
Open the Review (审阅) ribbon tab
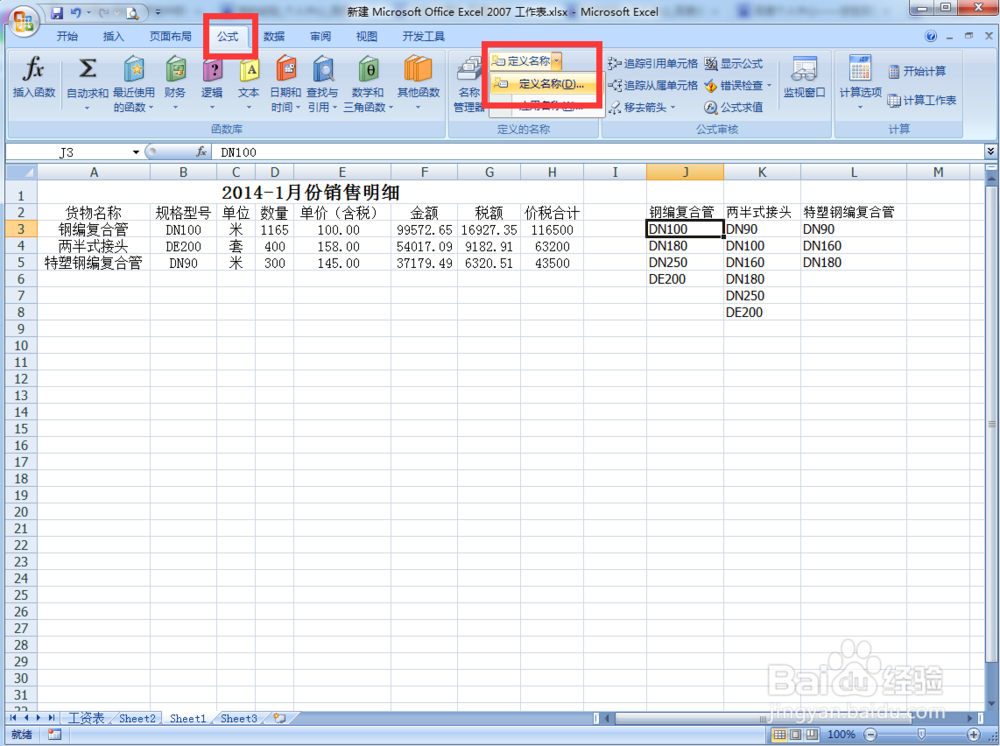click(x=320, y=36)
